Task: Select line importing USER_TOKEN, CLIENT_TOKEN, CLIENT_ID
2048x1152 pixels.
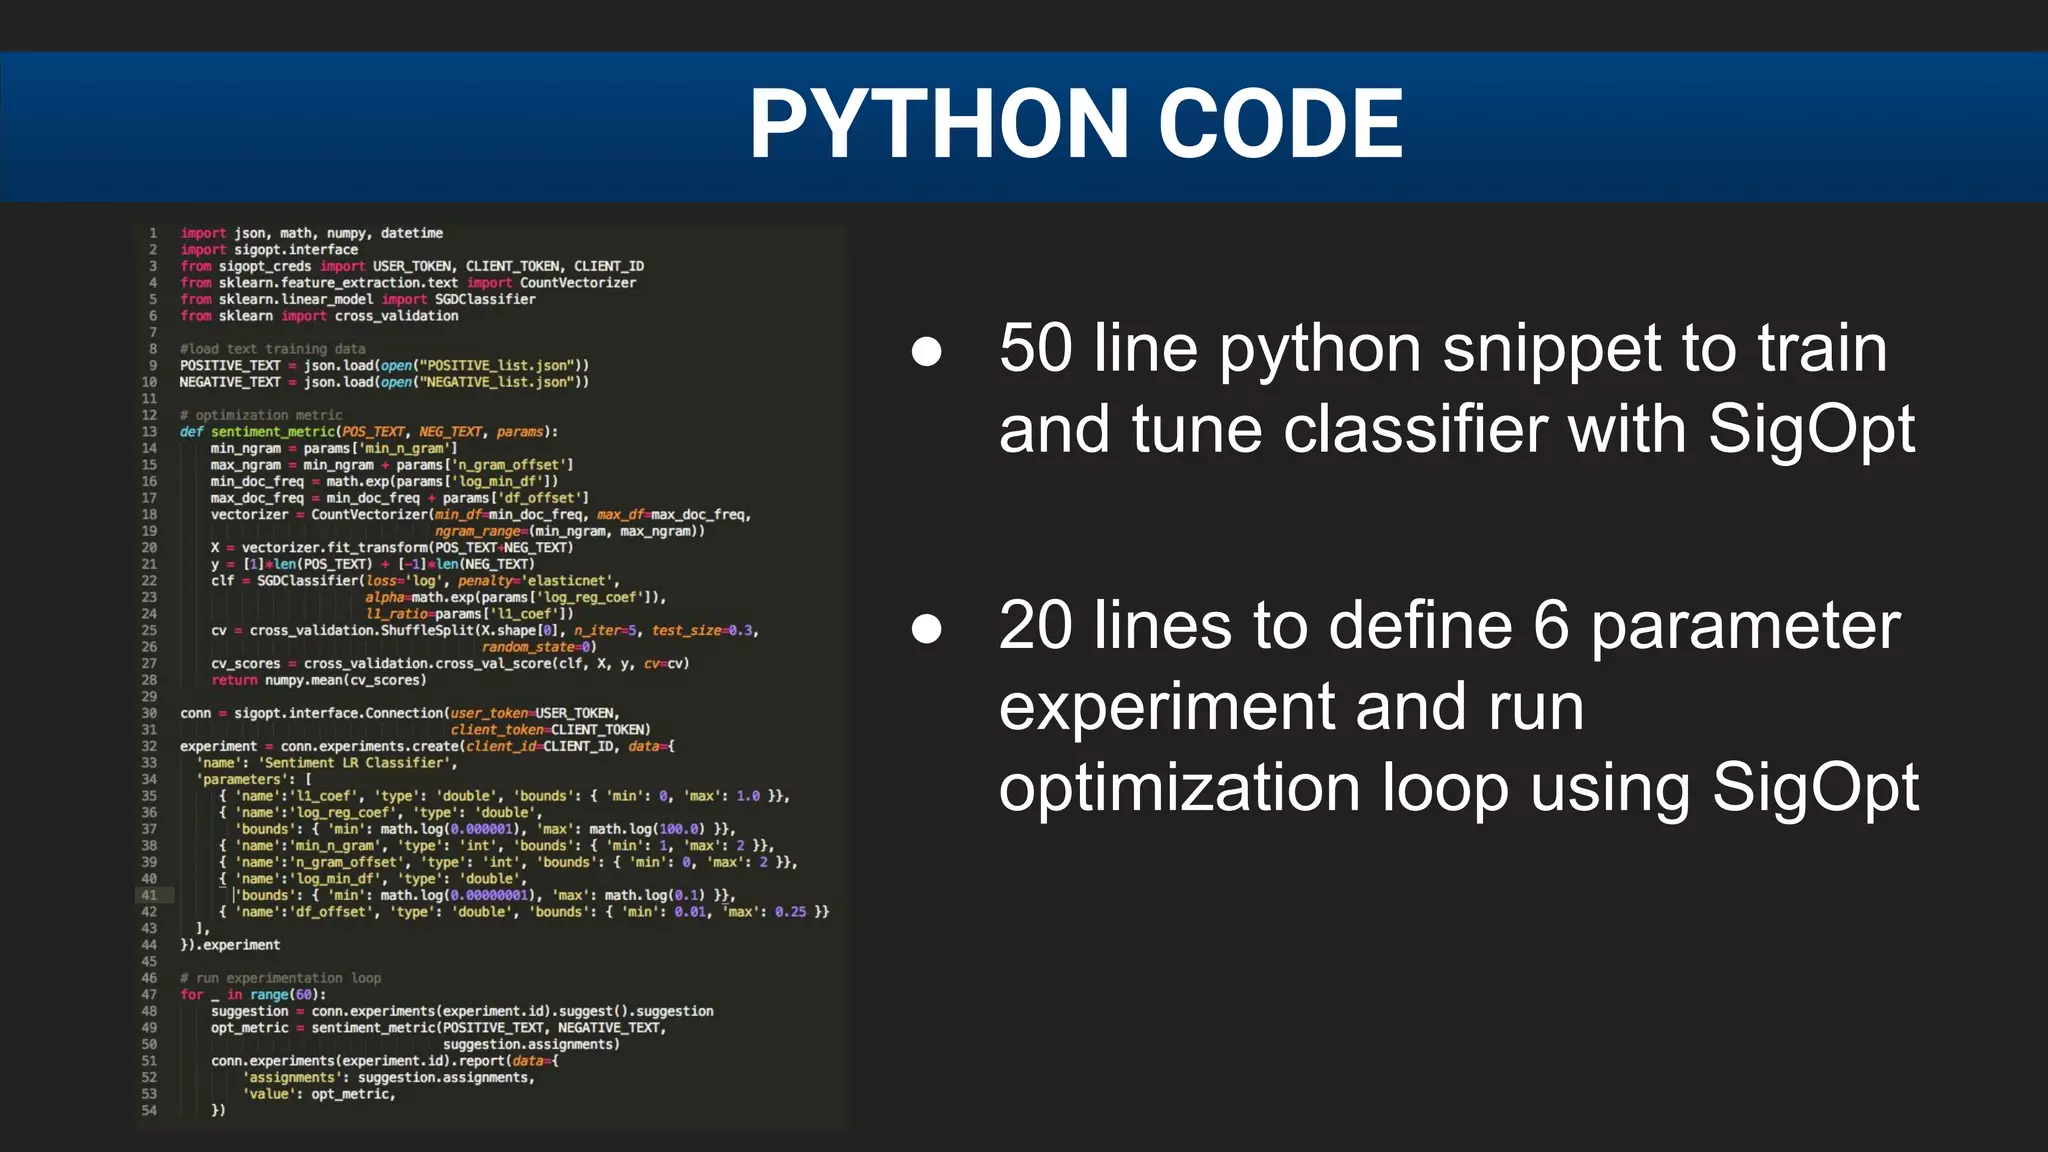Action: pos(412,266)
